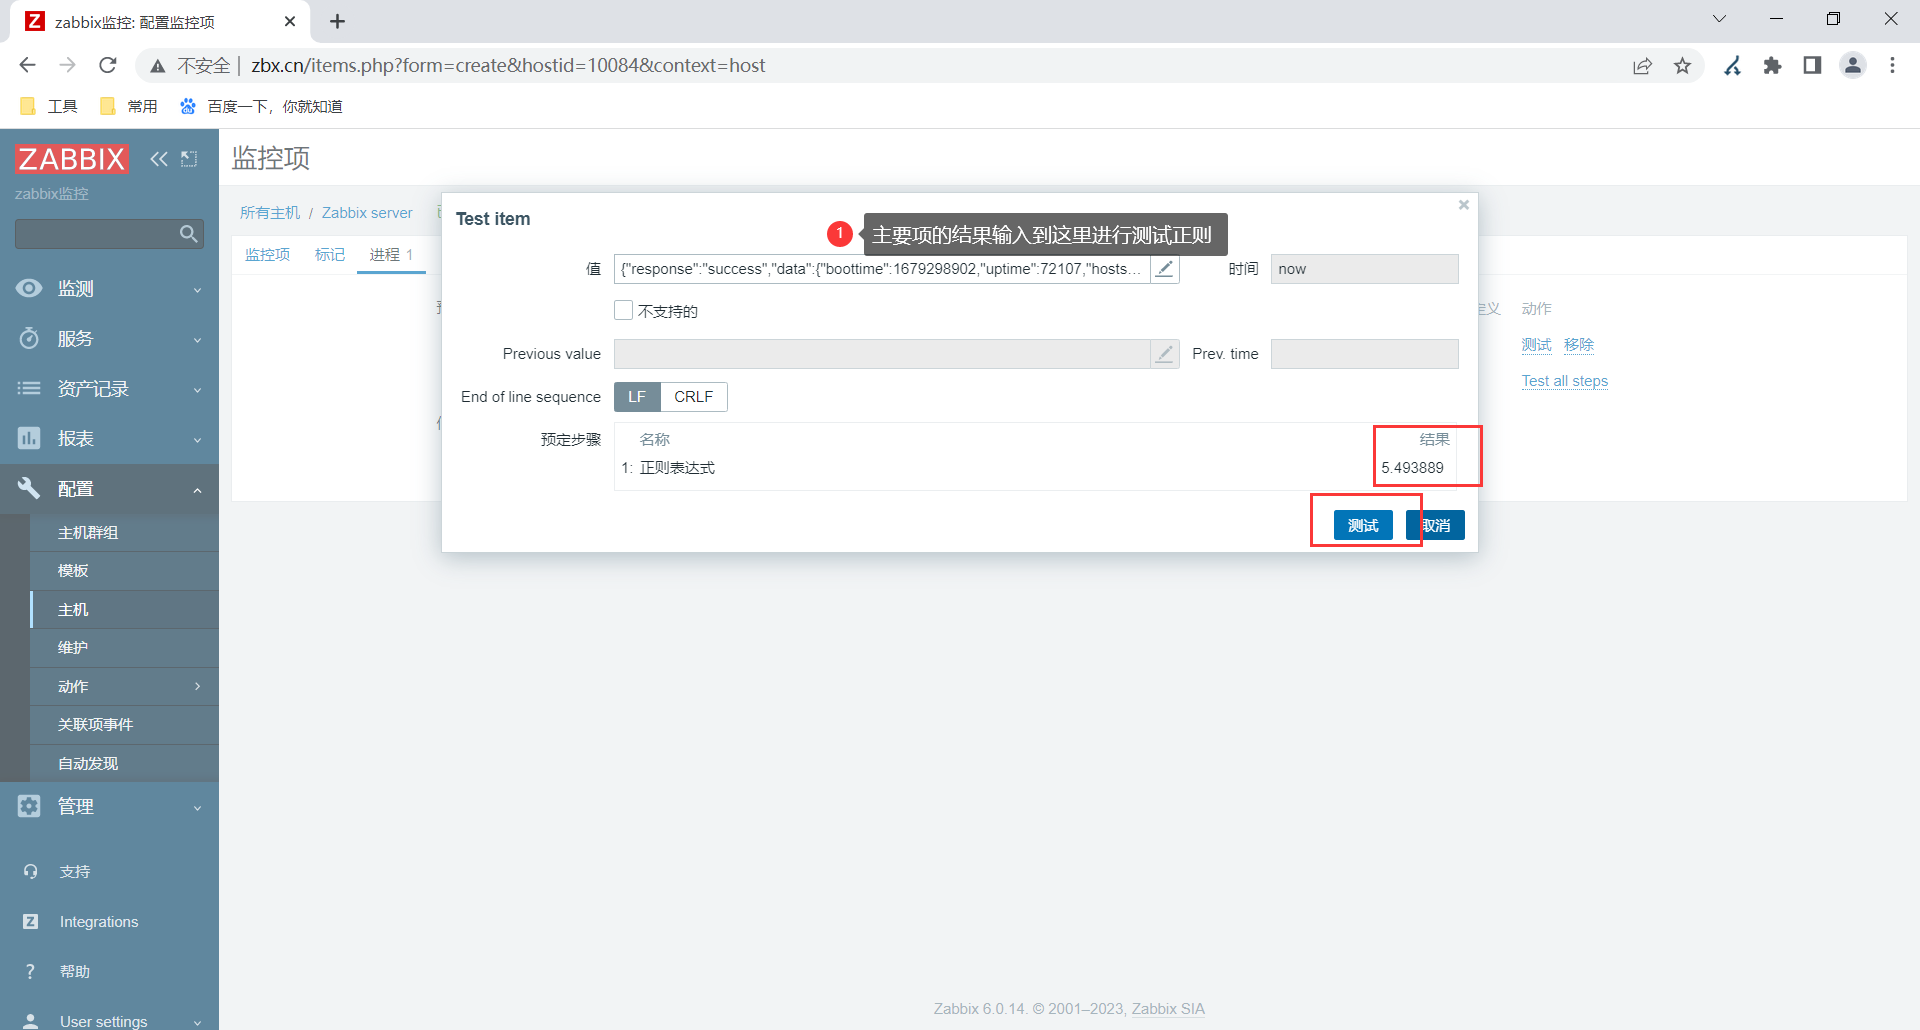Click the Test all steps link
1920x1030 pixels.
[x=1565, y=381]
